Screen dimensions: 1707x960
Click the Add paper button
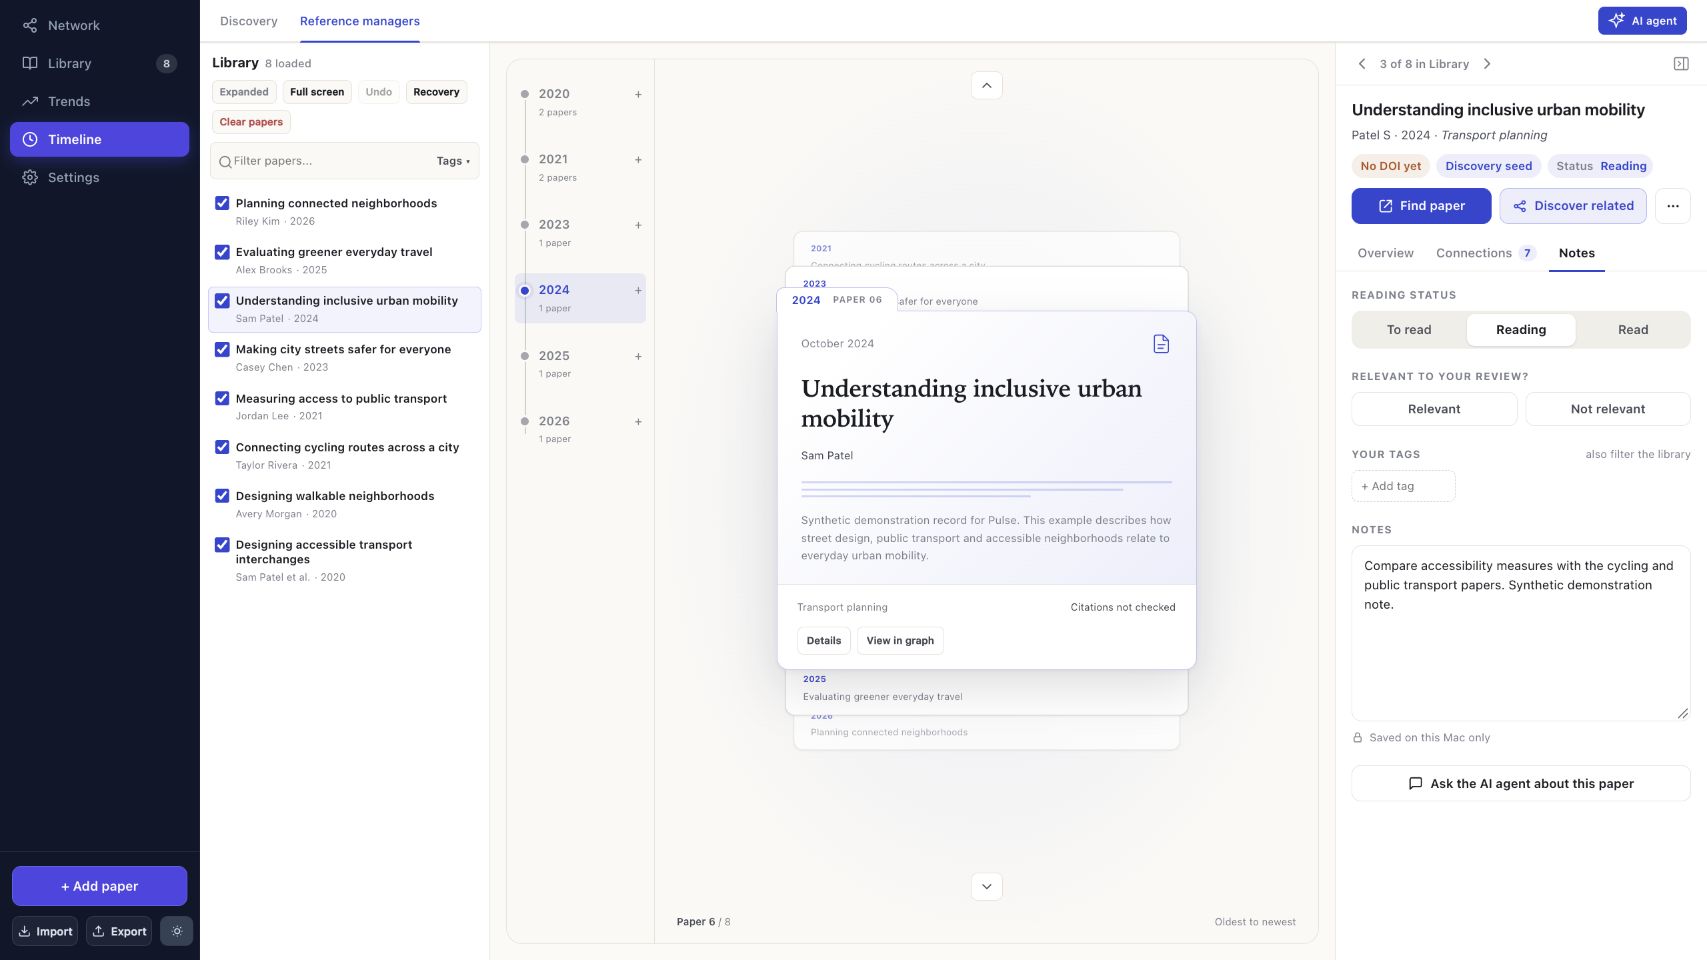click(99, 886)
